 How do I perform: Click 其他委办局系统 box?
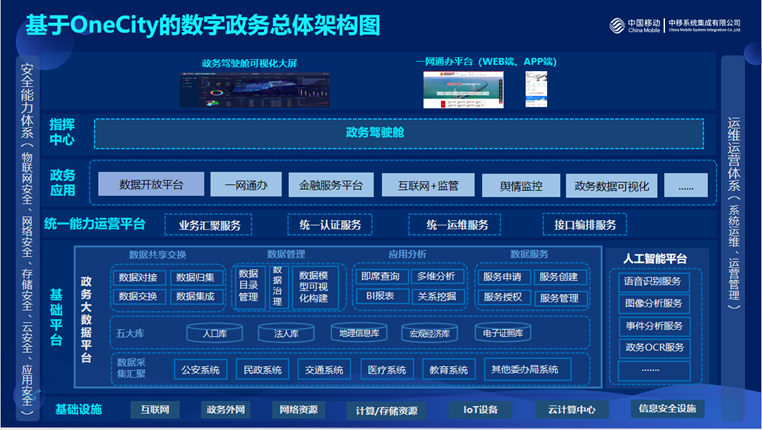528,369
